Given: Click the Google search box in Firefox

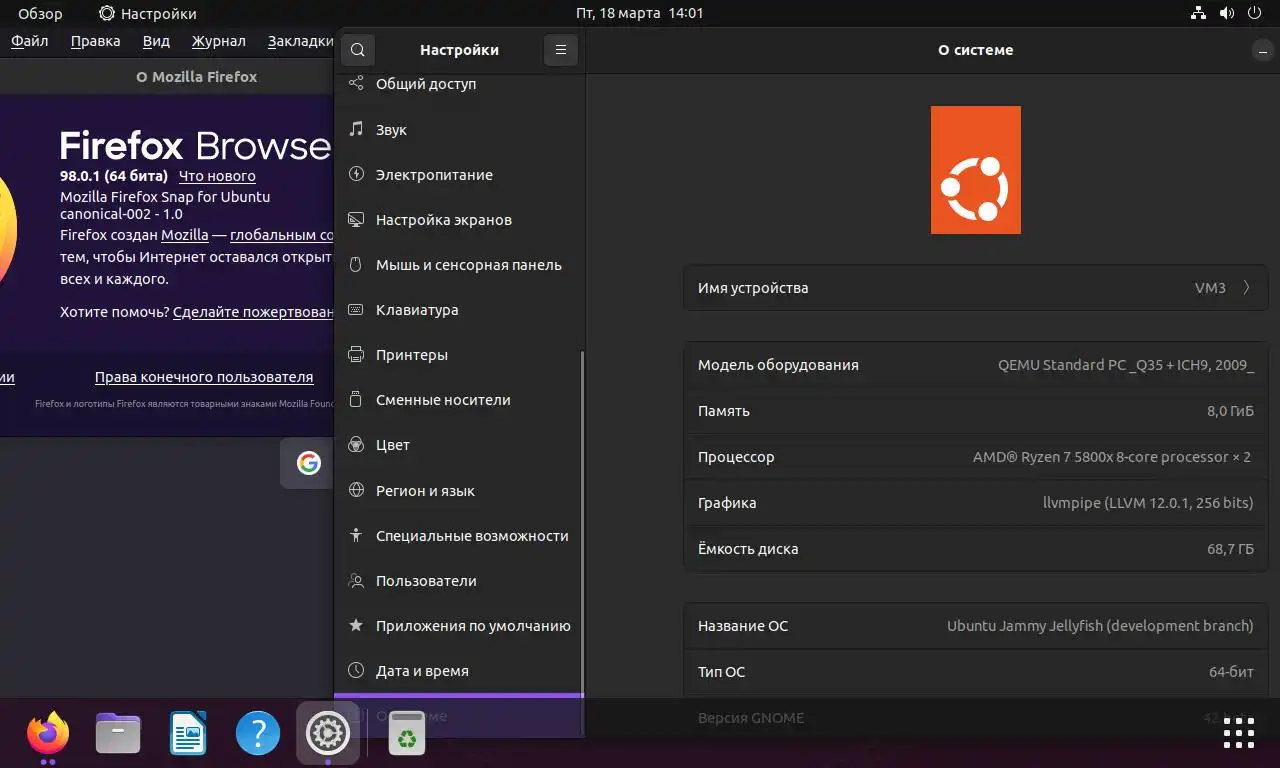Looking at the screenshot, I should tap(308, 463).
